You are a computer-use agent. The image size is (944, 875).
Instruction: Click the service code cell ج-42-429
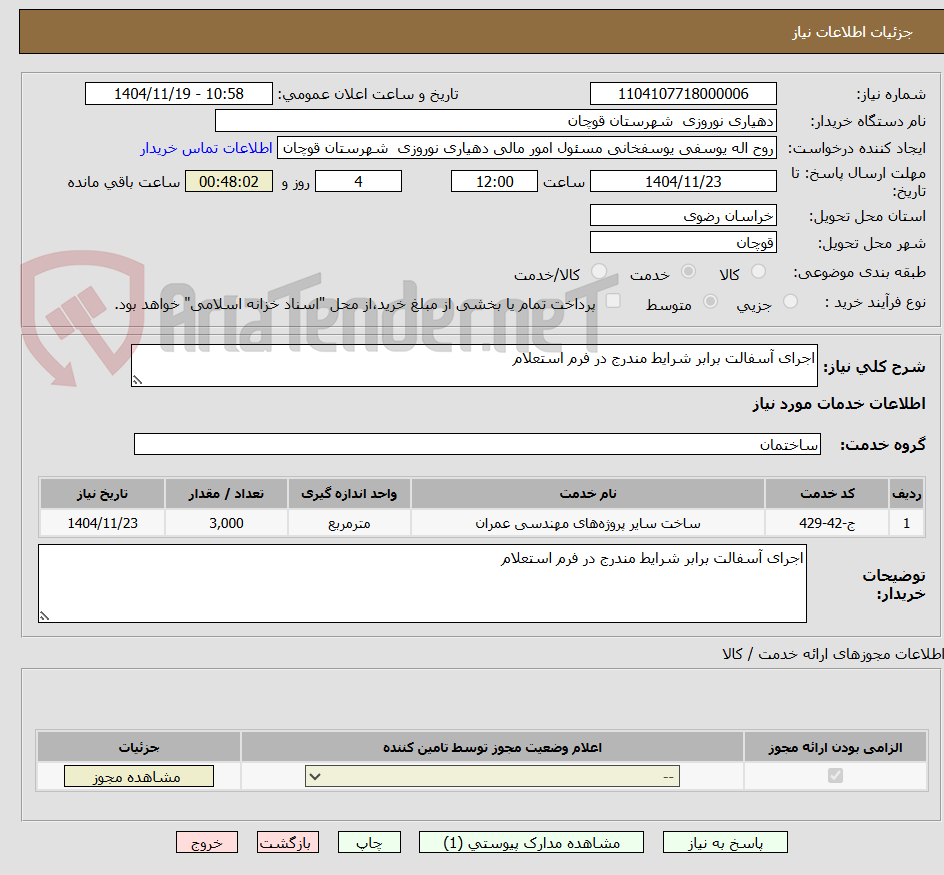pos(827,523)
